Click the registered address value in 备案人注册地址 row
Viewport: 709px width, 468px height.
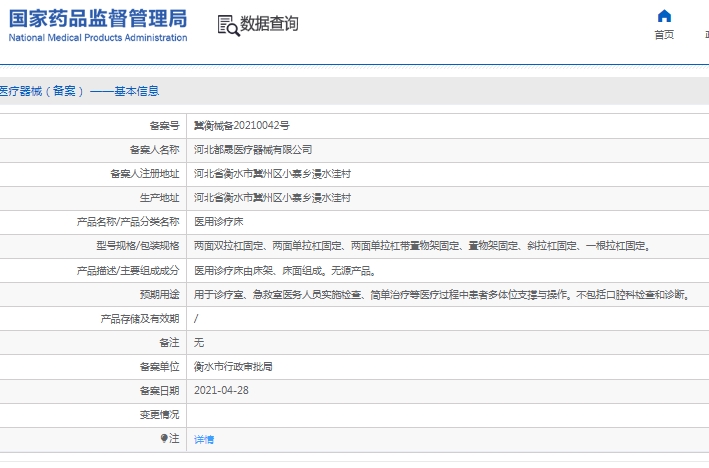(x=272, y=174)
